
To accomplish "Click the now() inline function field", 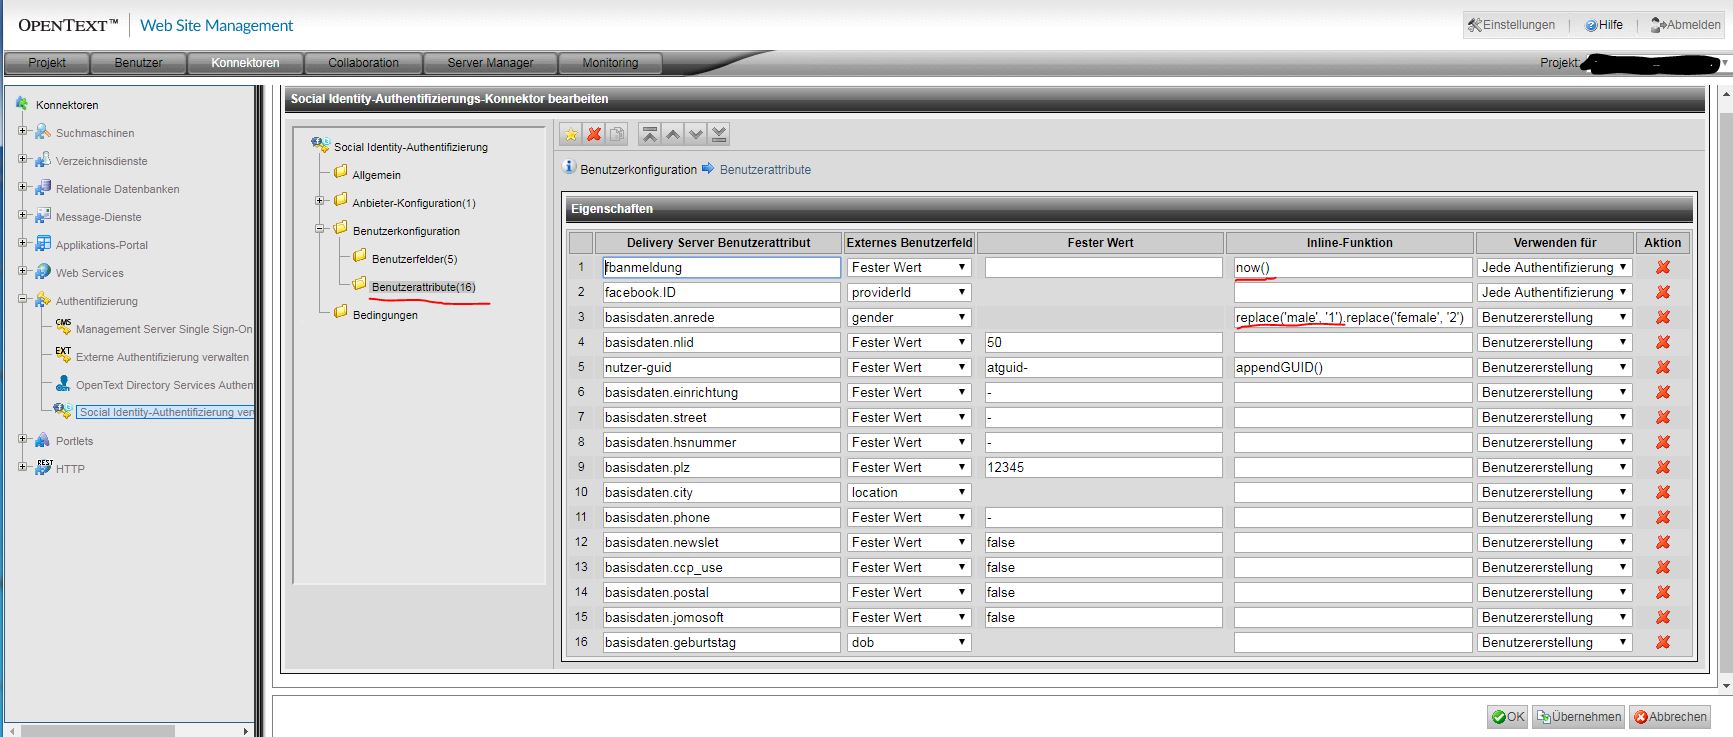I will [x=1352, y=267].
